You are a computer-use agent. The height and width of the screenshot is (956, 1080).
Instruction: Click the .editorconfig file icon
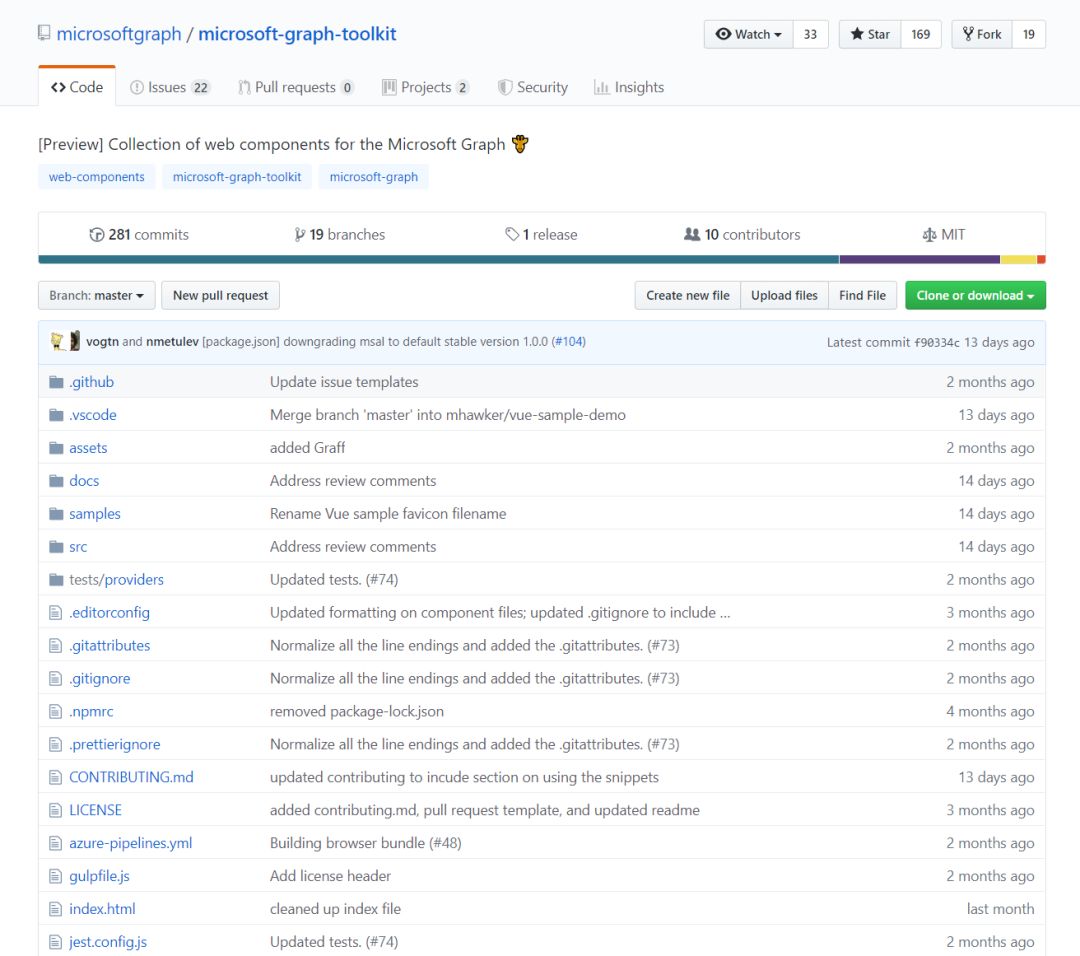56,613
